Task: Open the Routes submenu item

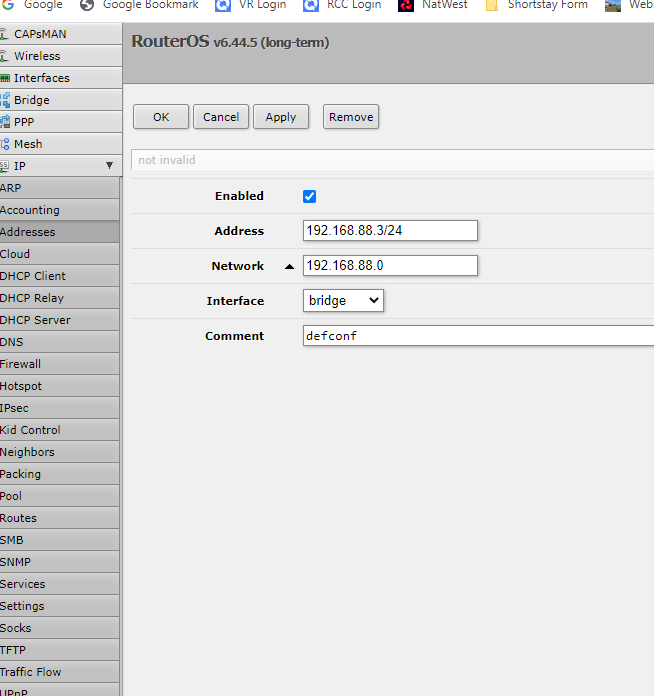Action: [x=59, y=518]
